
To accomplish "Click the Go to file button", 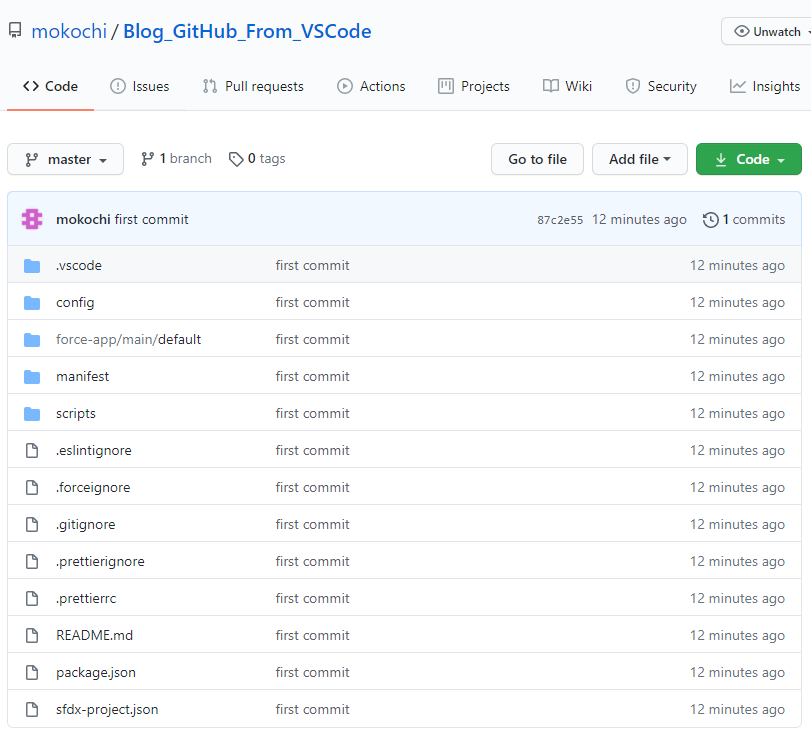I will click(537, 159).
